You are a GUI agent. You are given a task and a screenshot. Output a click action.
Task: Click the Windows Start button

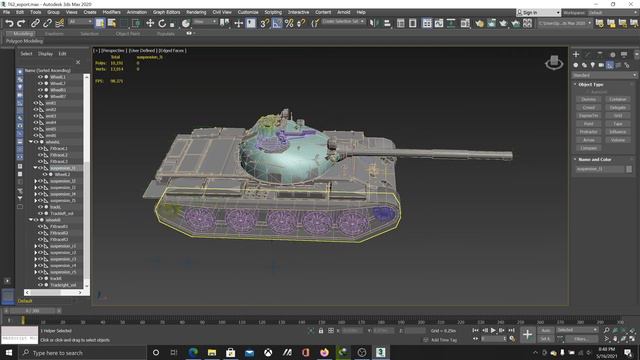pos(9,352)
